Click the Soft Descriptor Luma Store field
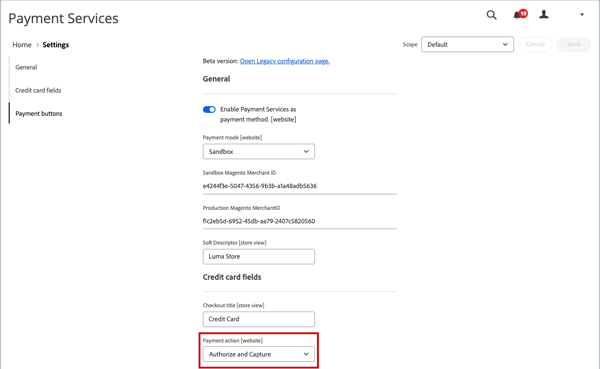This screenshot has width=600, height=369. click(x=259, y=256)
